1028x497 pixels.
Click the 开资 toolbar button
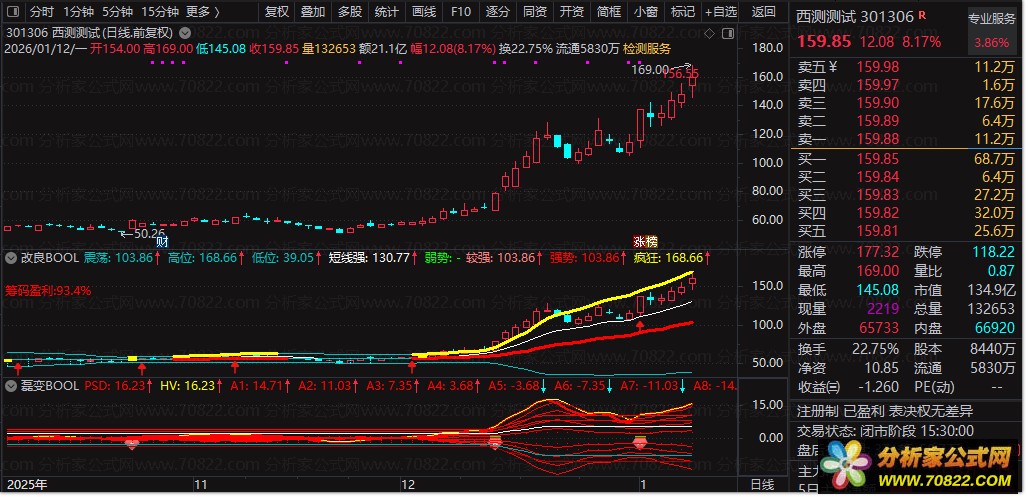[572, 11]
